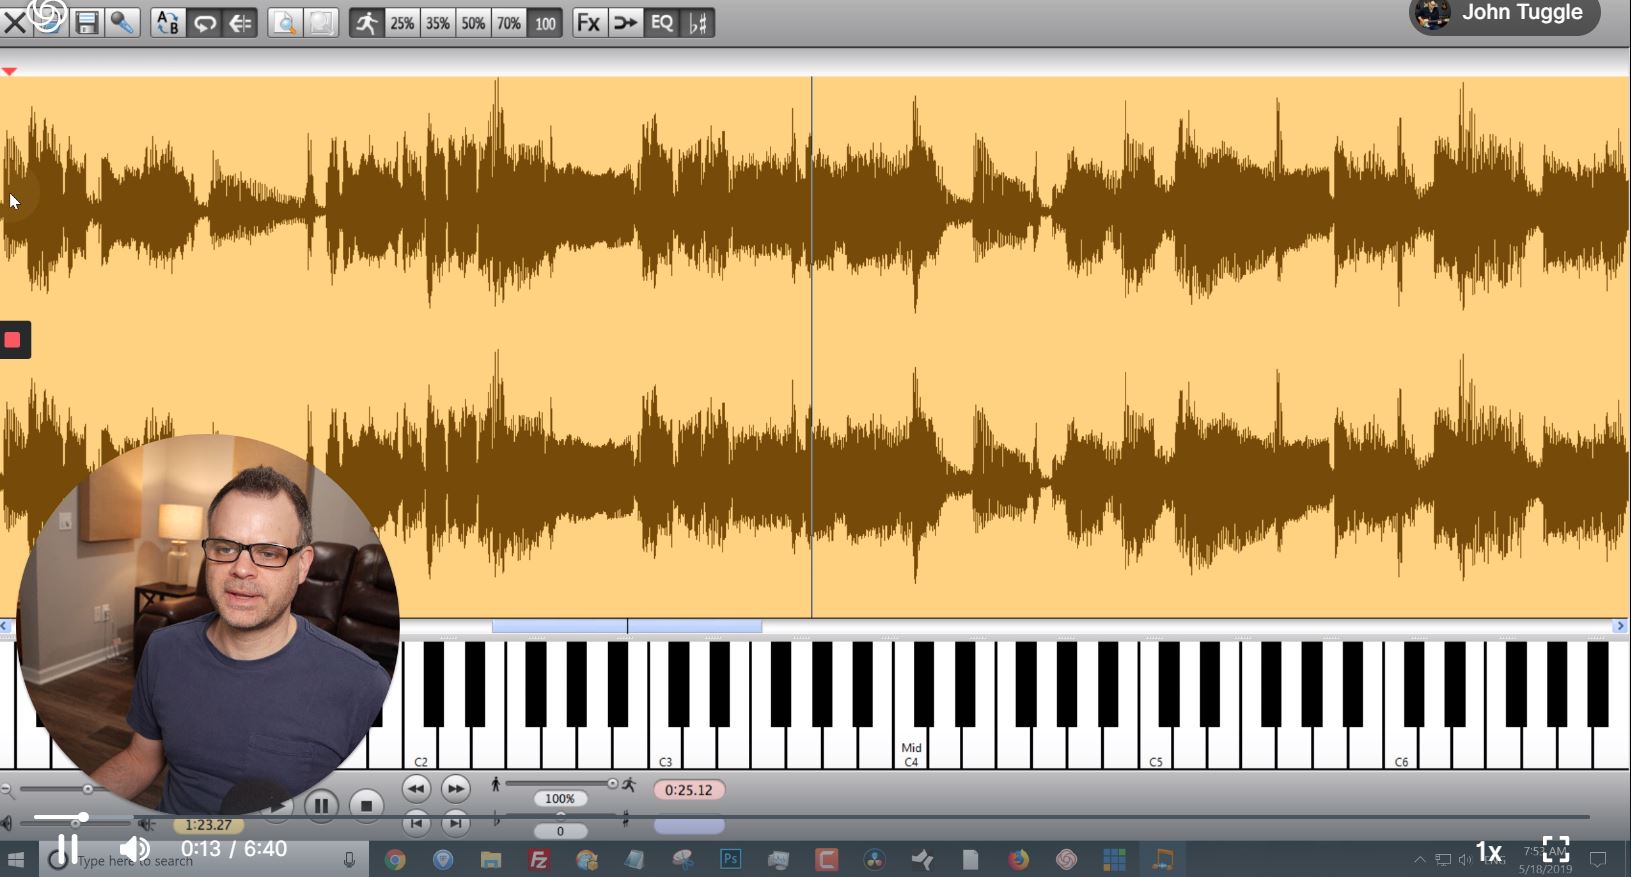The width and height of the screenshot is (1631, 877).
Task: Click the running man speed icon
Action: [x=366, y=22]
